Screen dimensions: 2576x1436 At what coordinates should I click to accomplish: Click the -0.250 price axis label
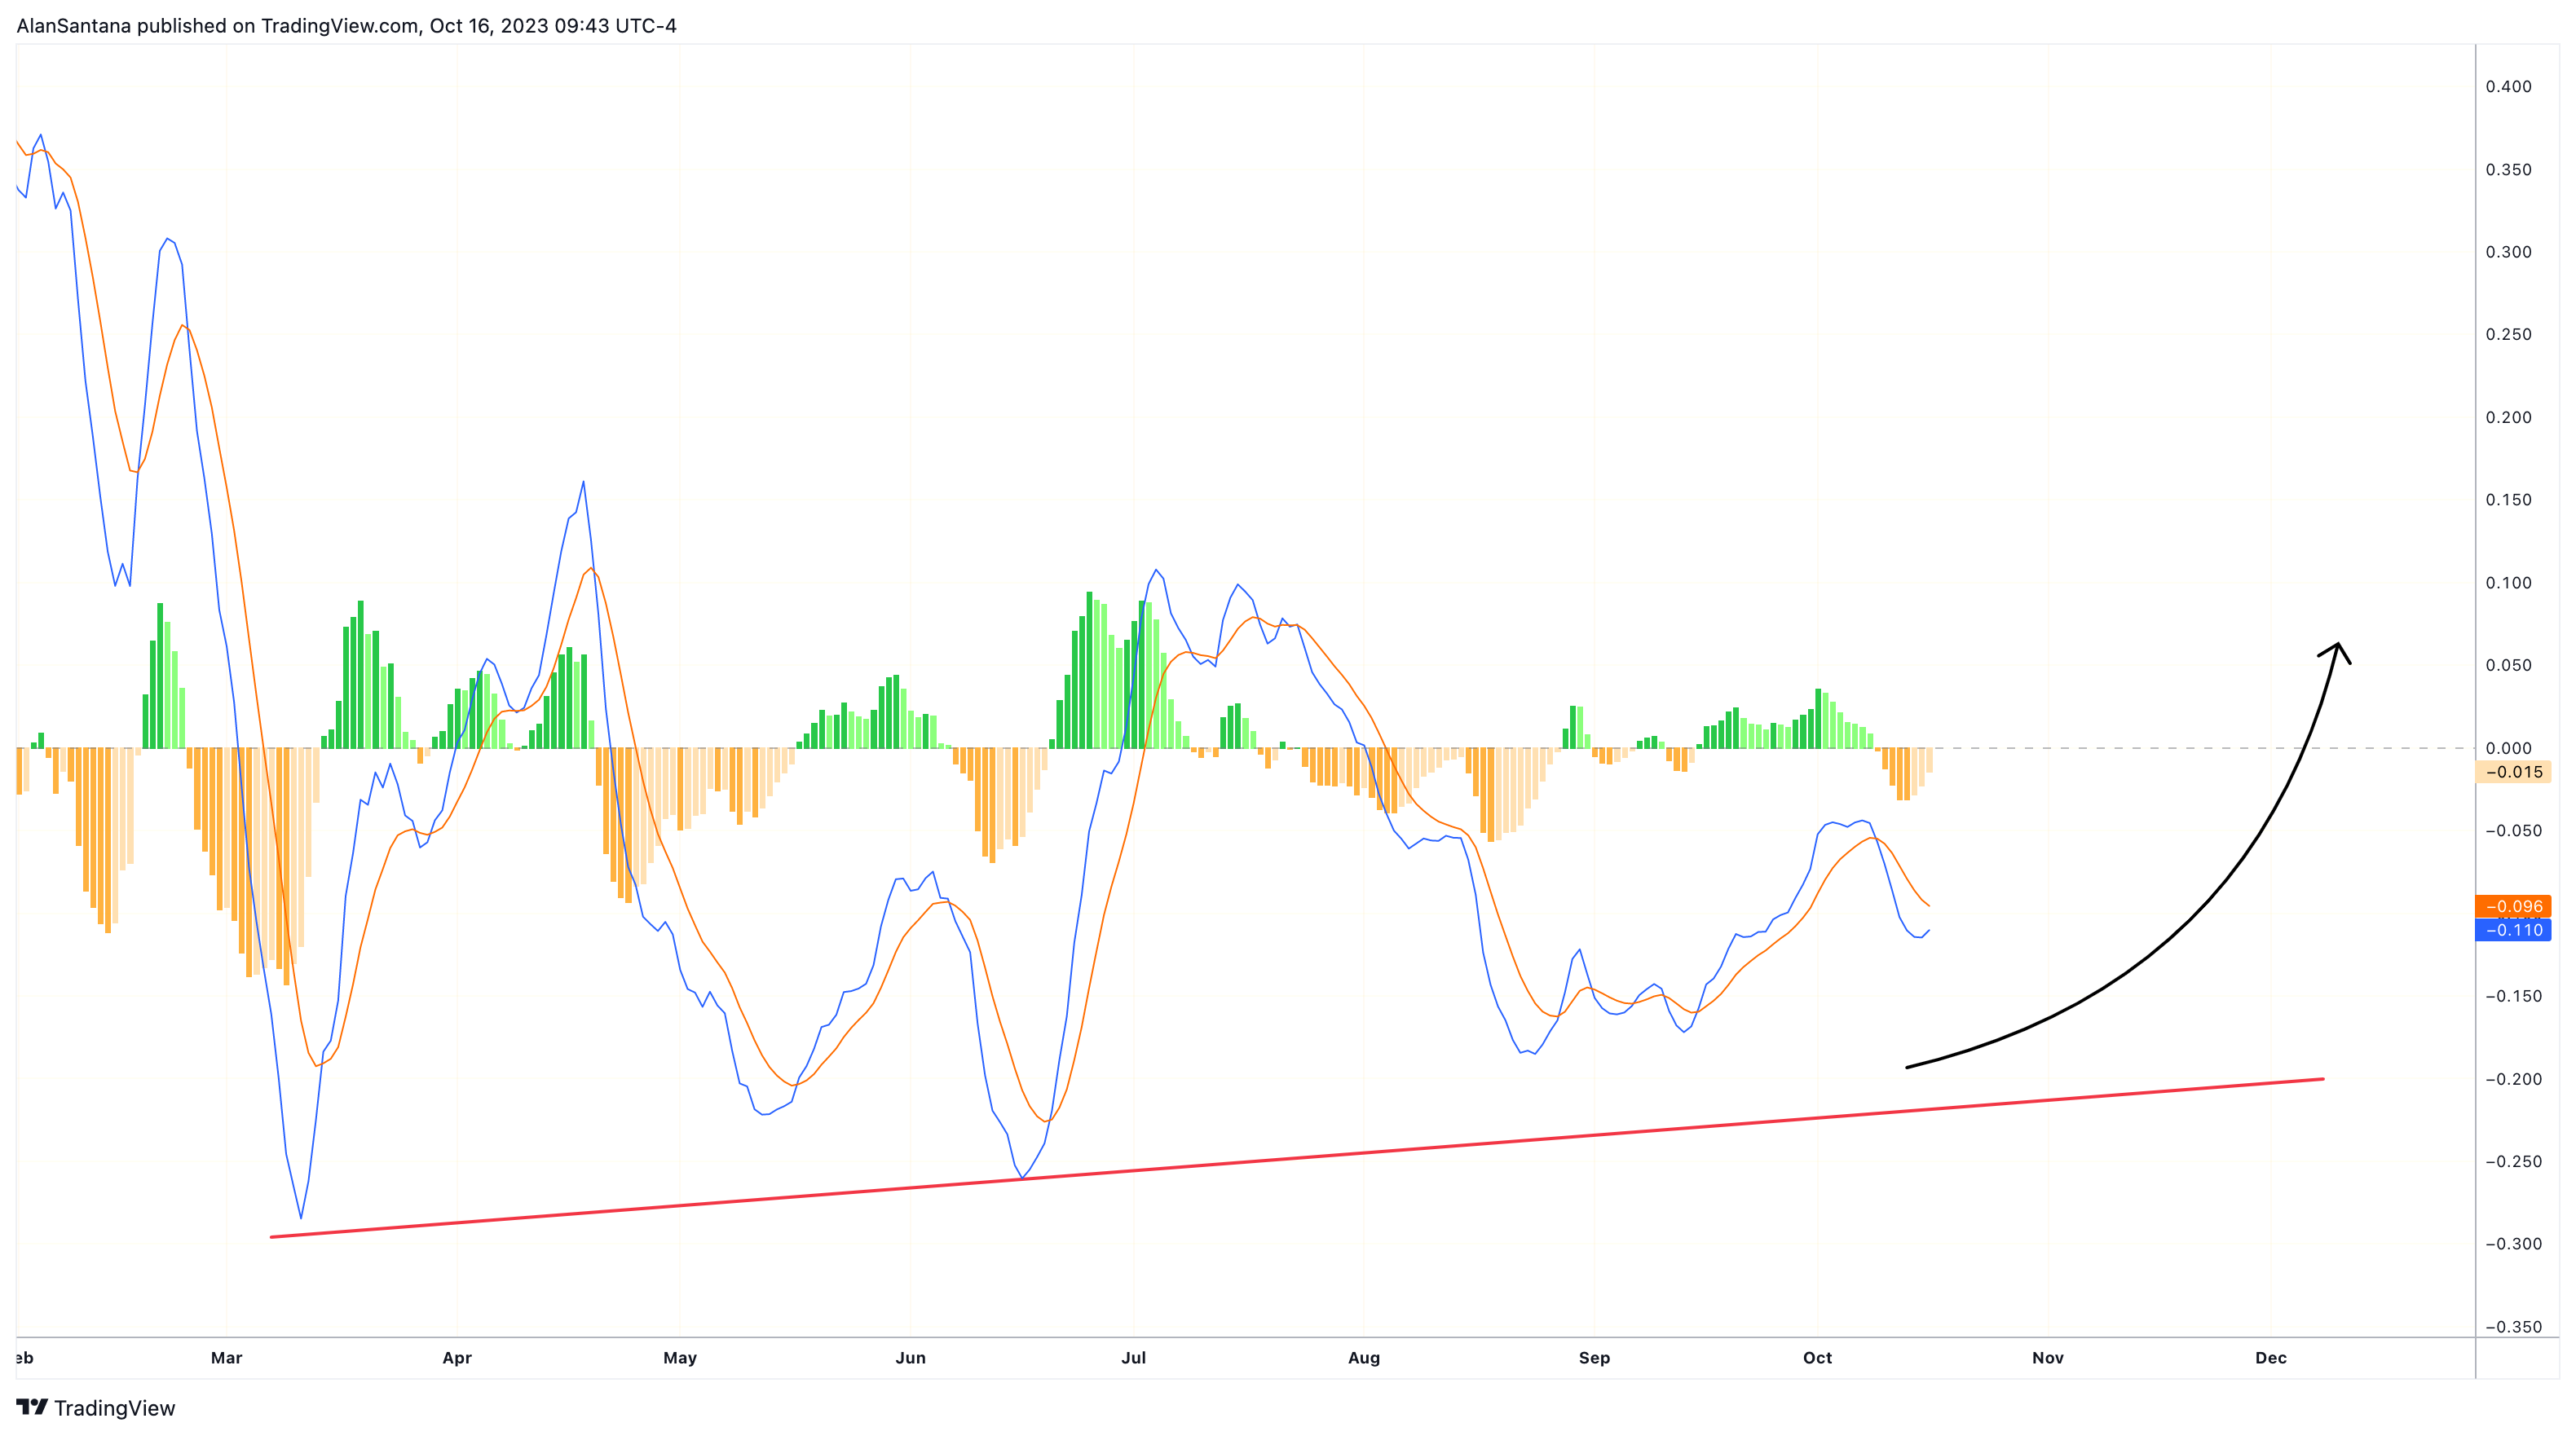(x=2513, y=1161)
